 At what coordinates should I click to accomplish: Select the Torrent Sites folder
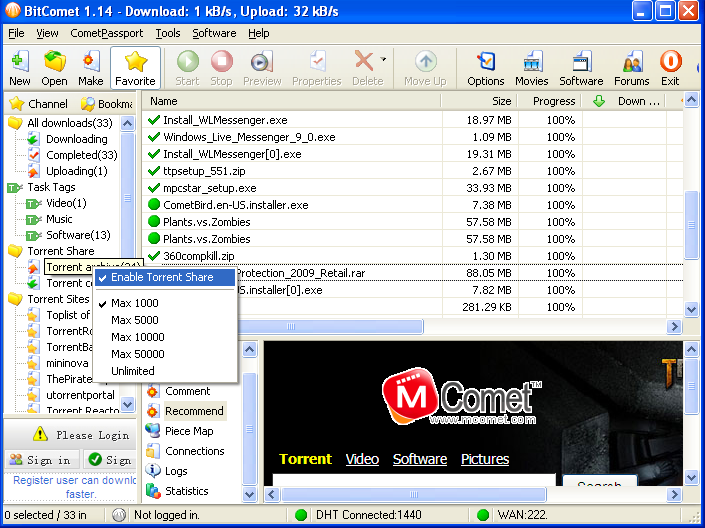point(58,299)
